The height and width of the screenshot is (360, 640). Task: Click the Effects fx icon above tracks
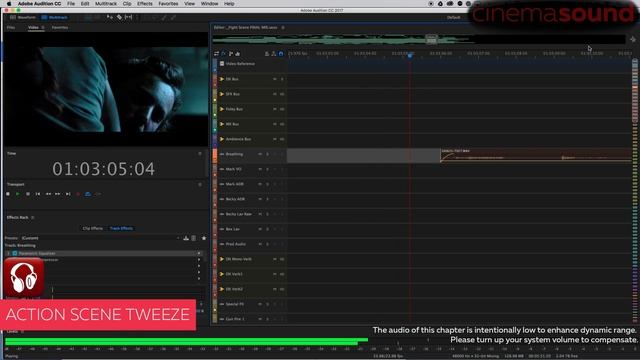point(223,53)
